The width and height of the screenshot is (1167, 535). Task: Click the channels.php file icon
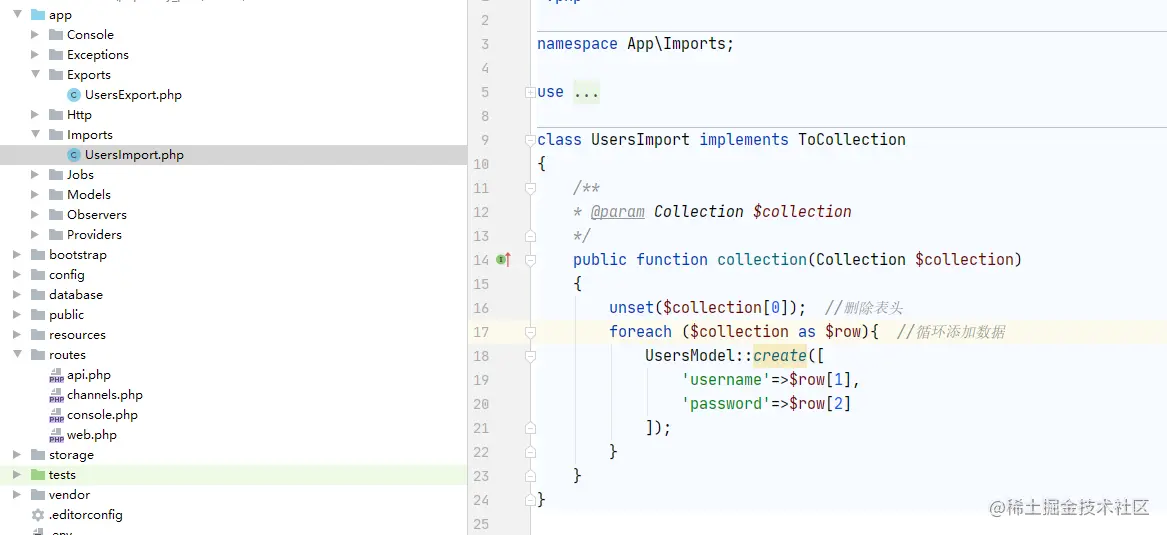coord(57,396)
